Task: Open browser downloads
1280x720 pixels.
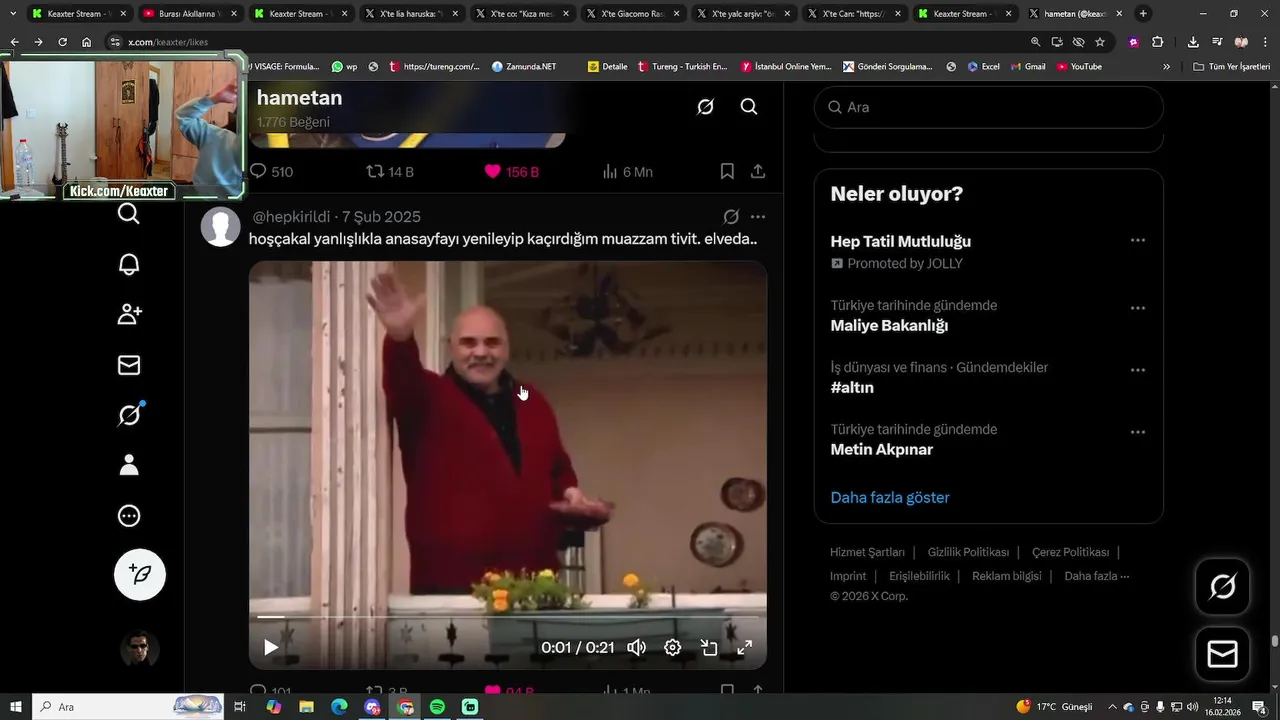Action: 1193,42
